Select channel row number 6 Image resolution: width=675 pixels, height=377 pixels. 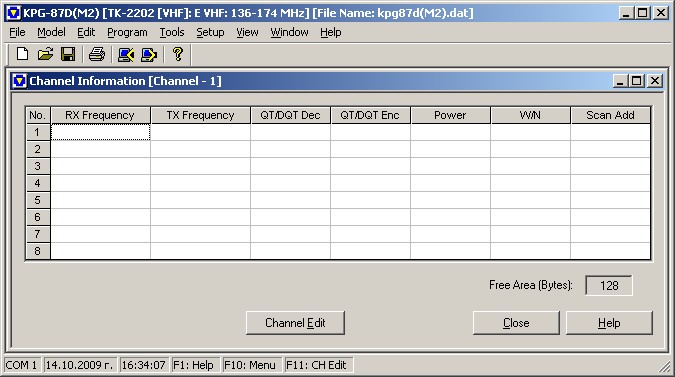38,217
